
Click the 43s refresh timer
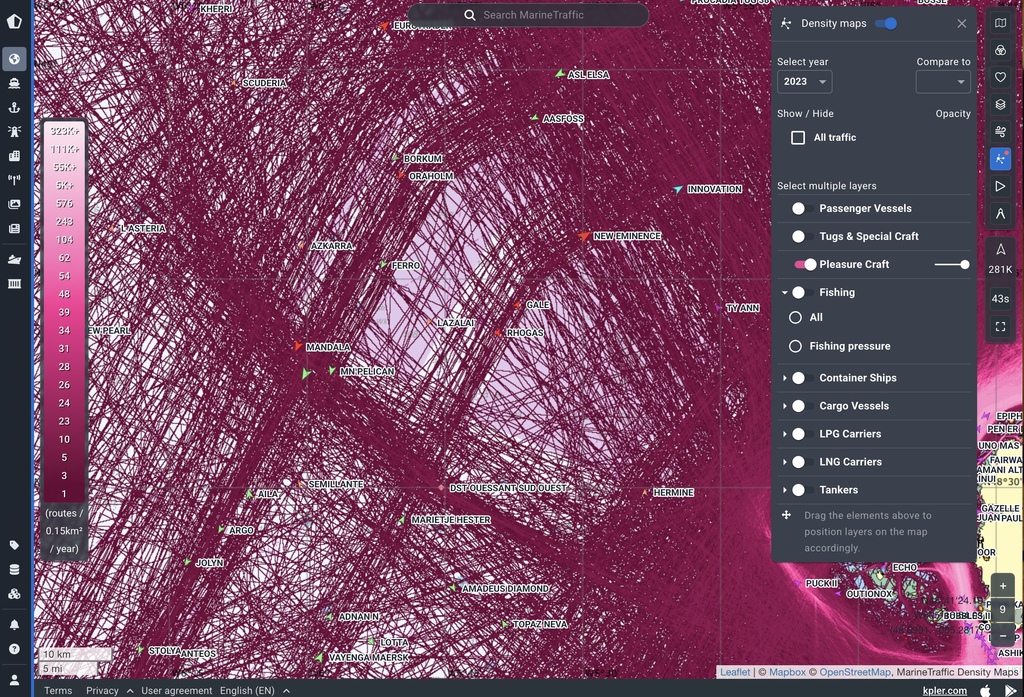(1000, 299)
